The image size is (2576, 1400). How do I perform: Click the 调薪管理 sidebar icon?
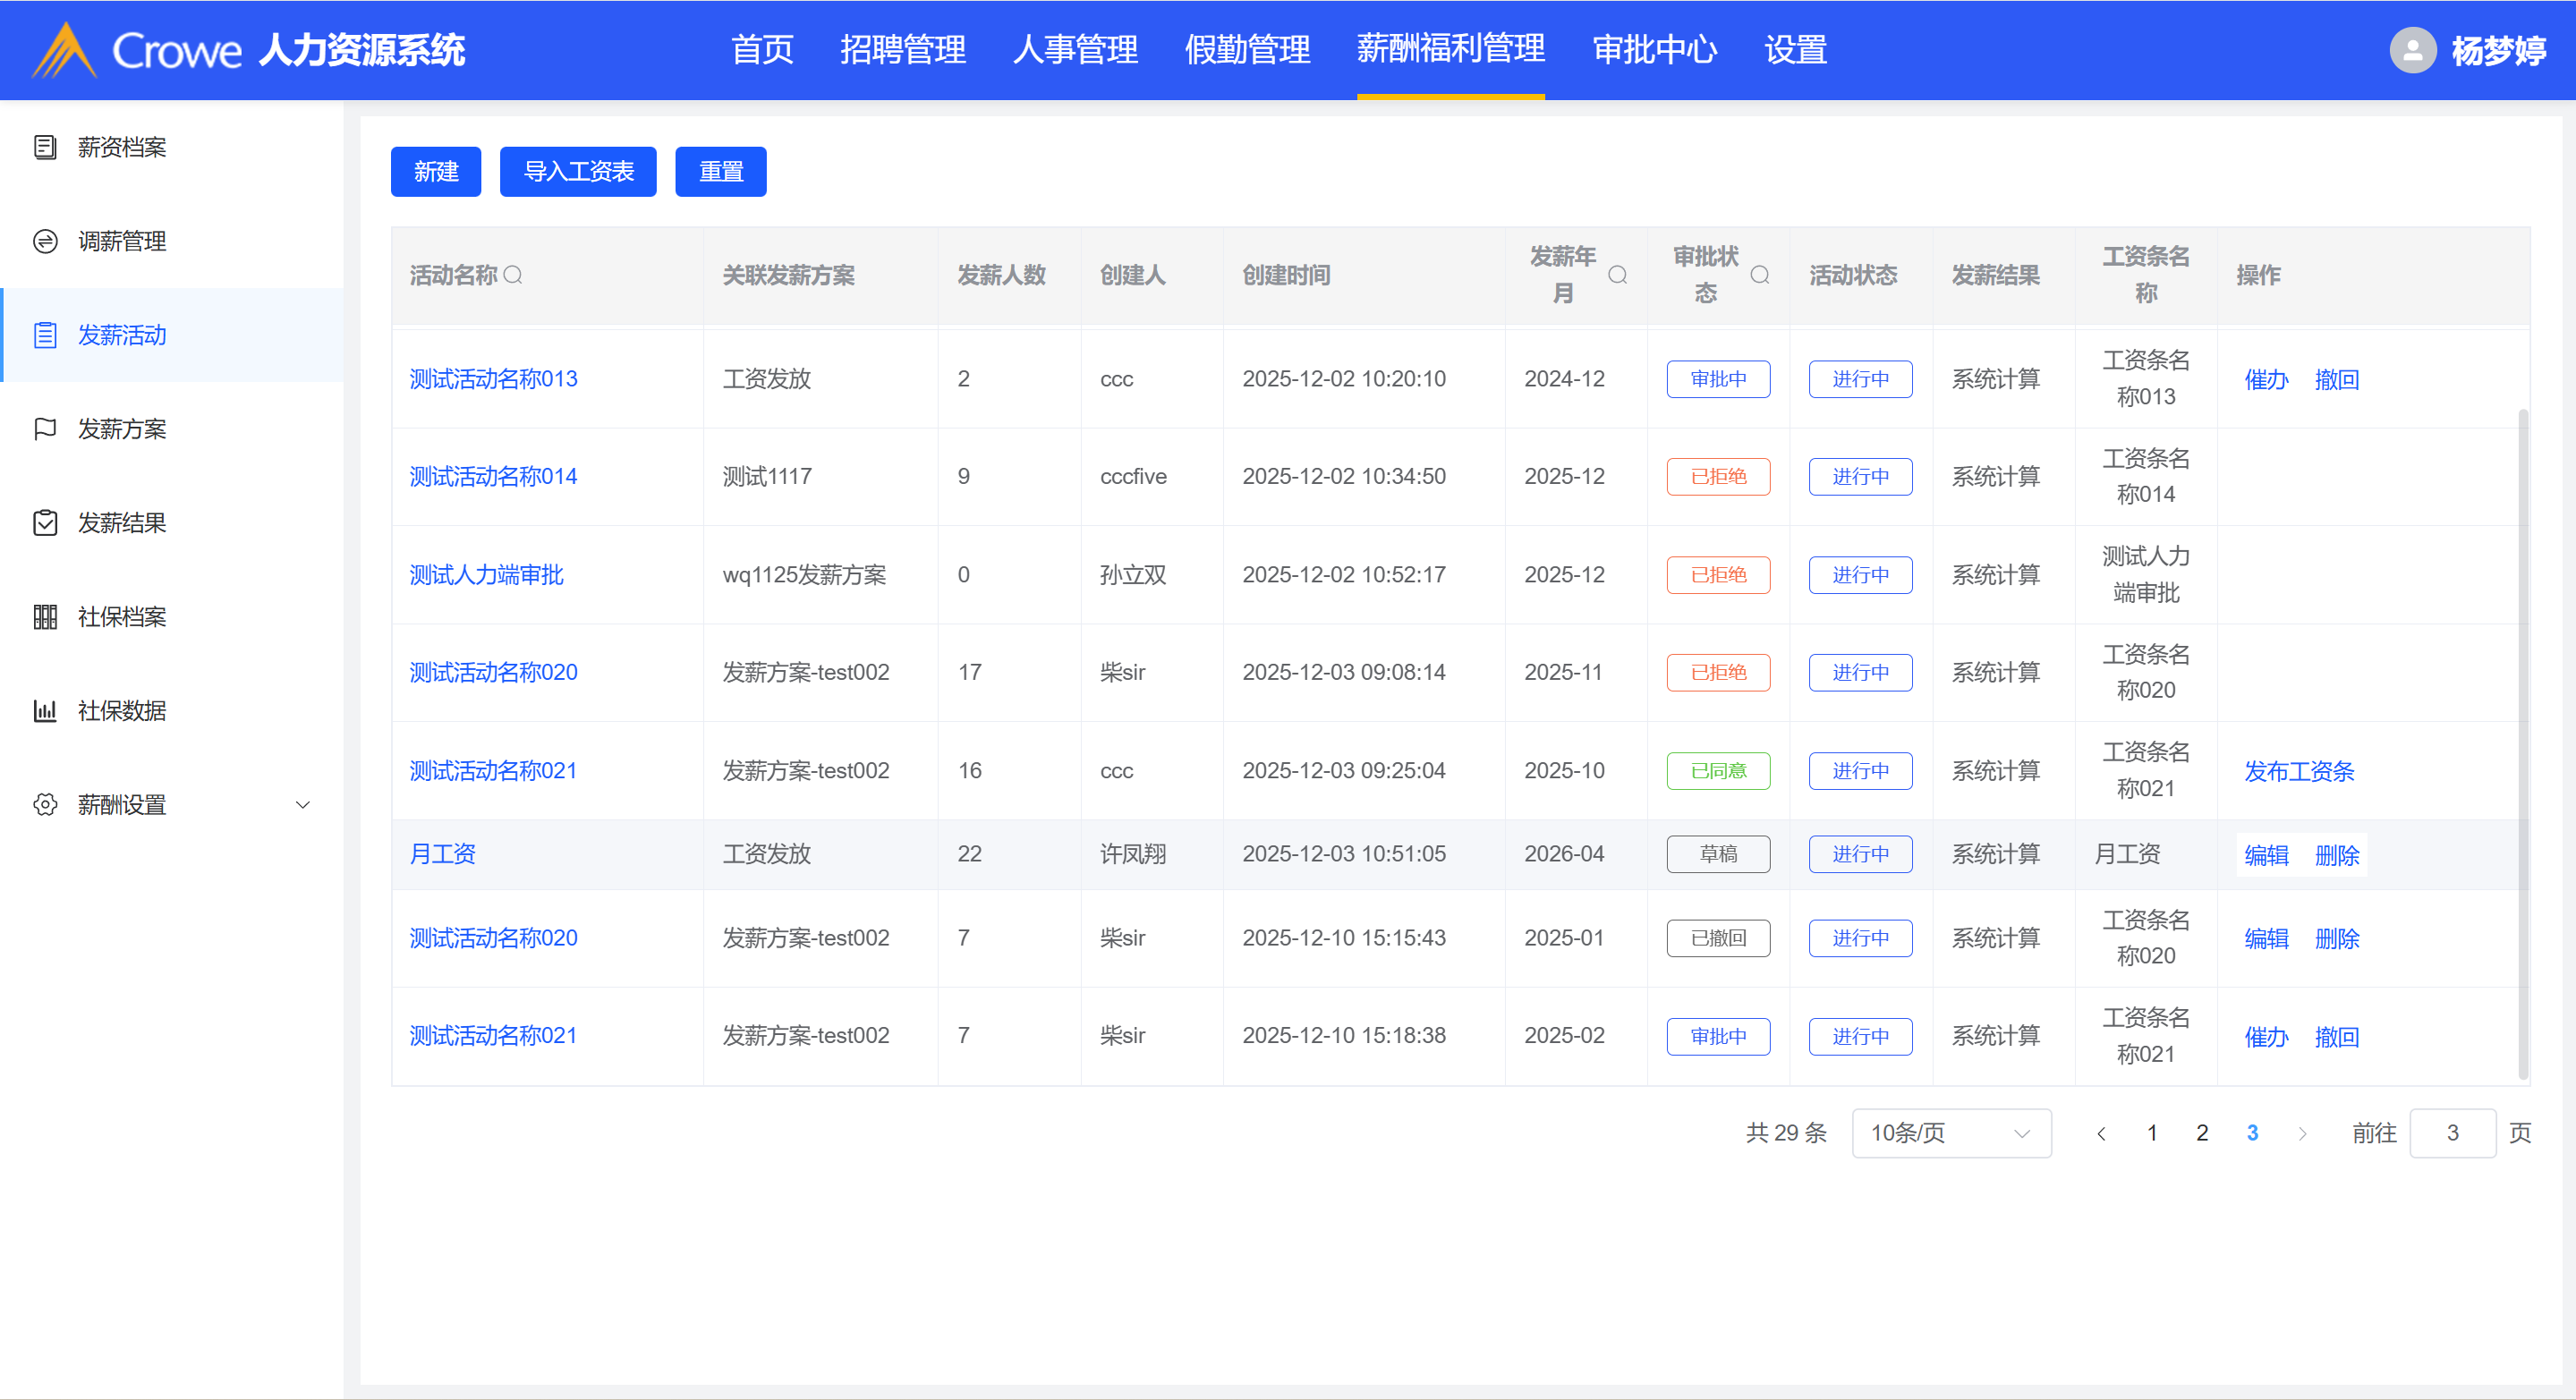click(x=45, y=241)
